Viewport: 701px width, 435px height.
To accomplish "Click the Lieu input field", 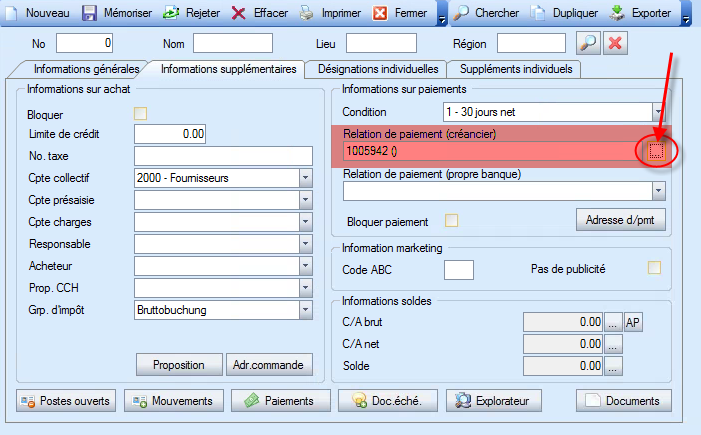I will pos(381,43).
